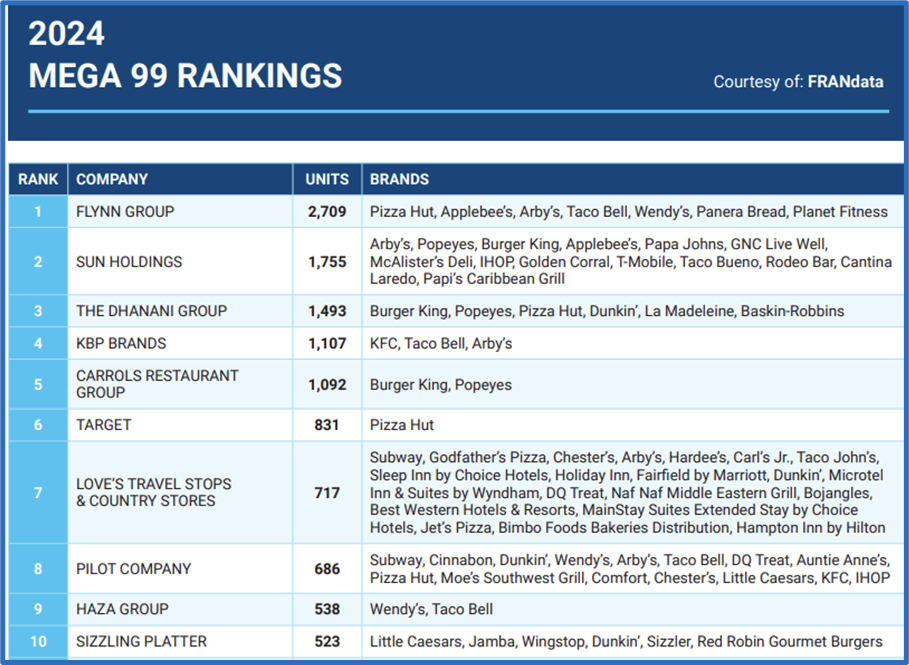Screen dimensions: 909x665
Task: Click Sizzling Platter brands starting with Little Caesars, Jamba
Action: click(x=632, y=642)
